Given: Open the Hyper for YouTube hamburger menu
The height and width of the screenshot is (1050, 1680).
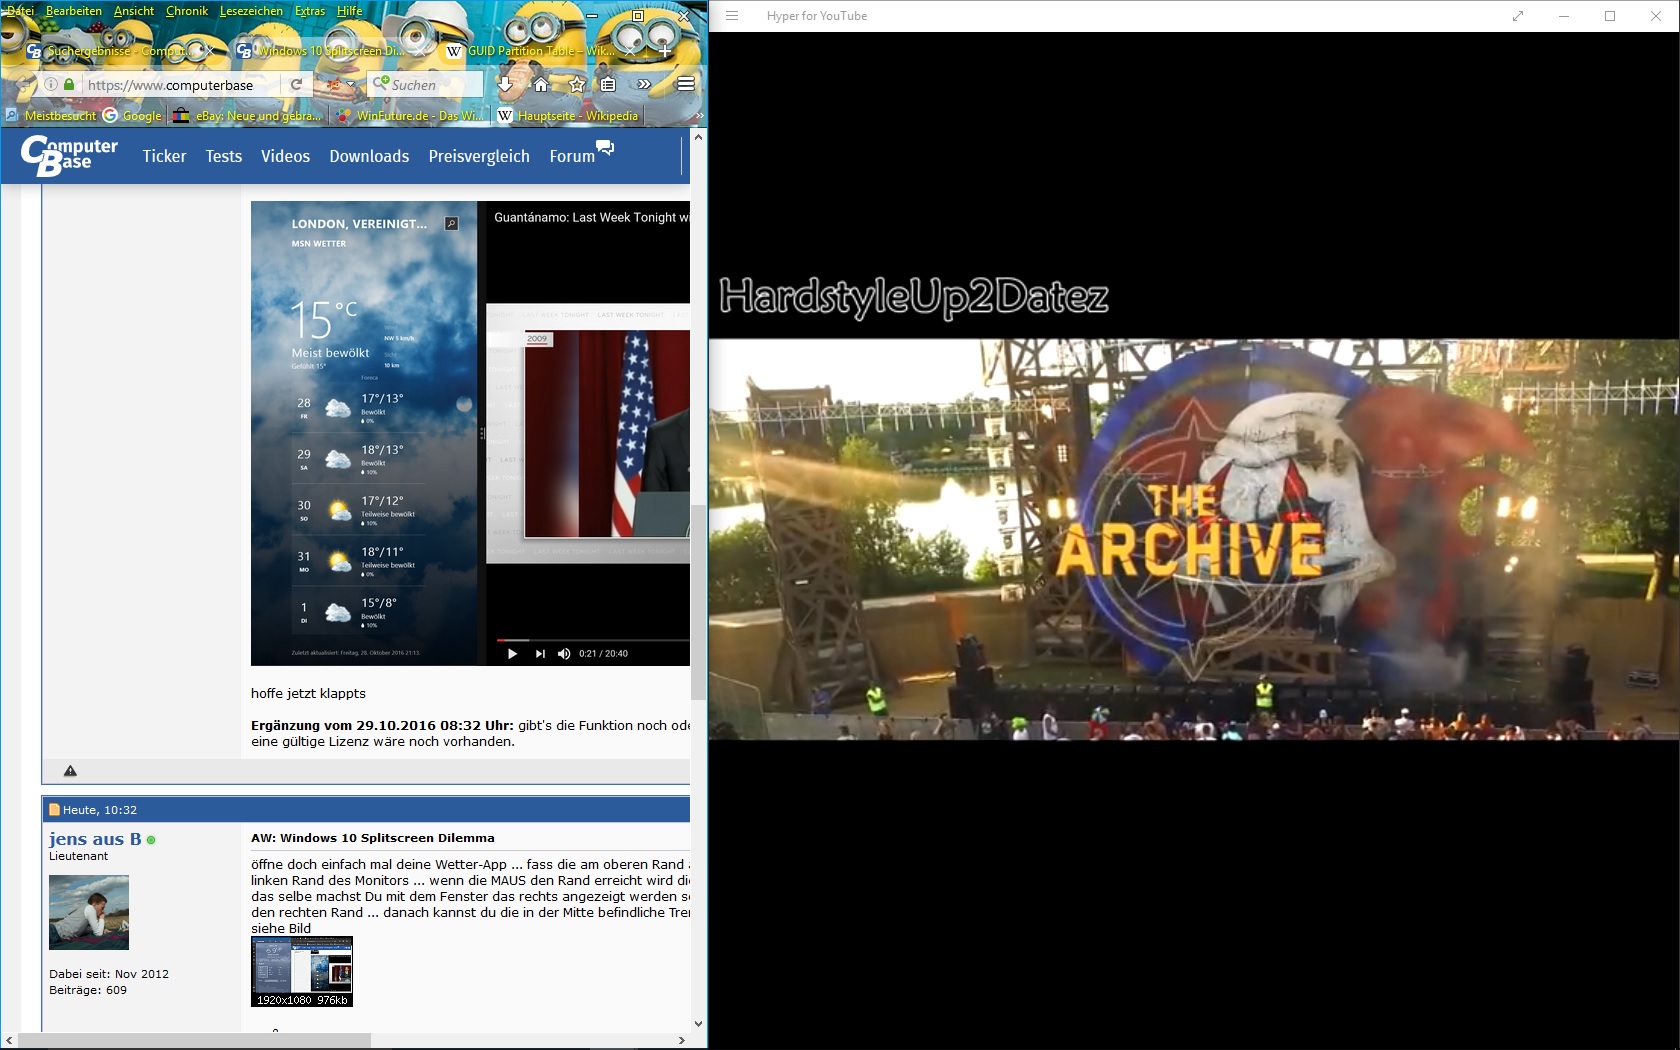Looking at the screenshot, I should pos(732,16).
